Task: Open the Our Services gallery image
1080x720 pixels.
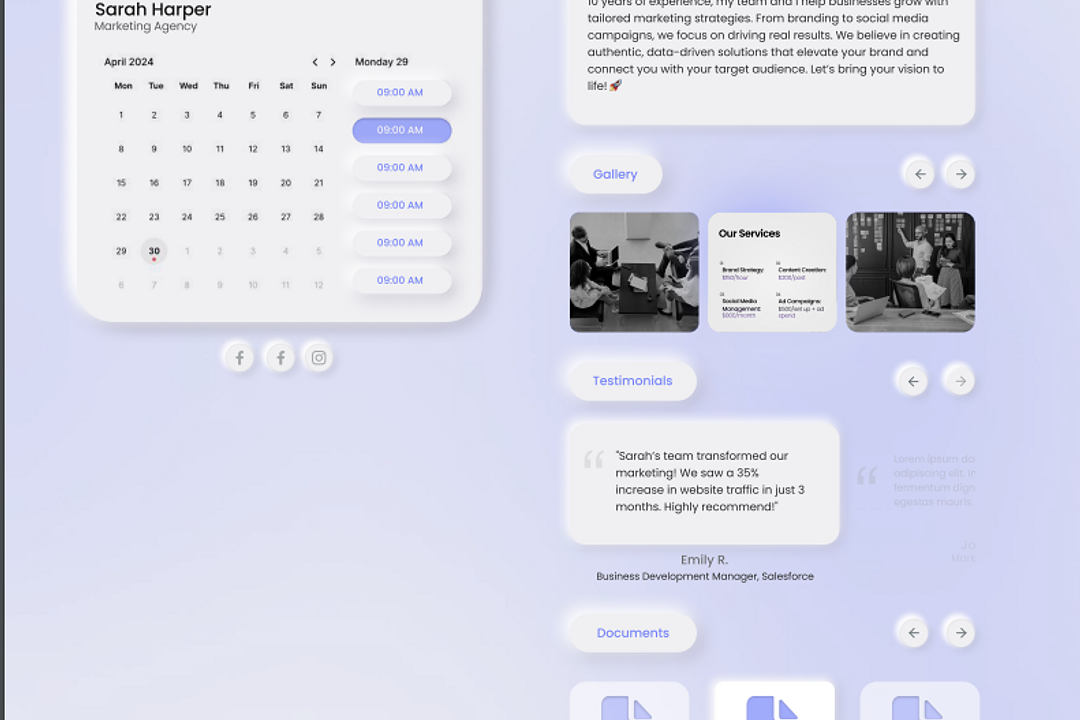Action: [772, 272]
